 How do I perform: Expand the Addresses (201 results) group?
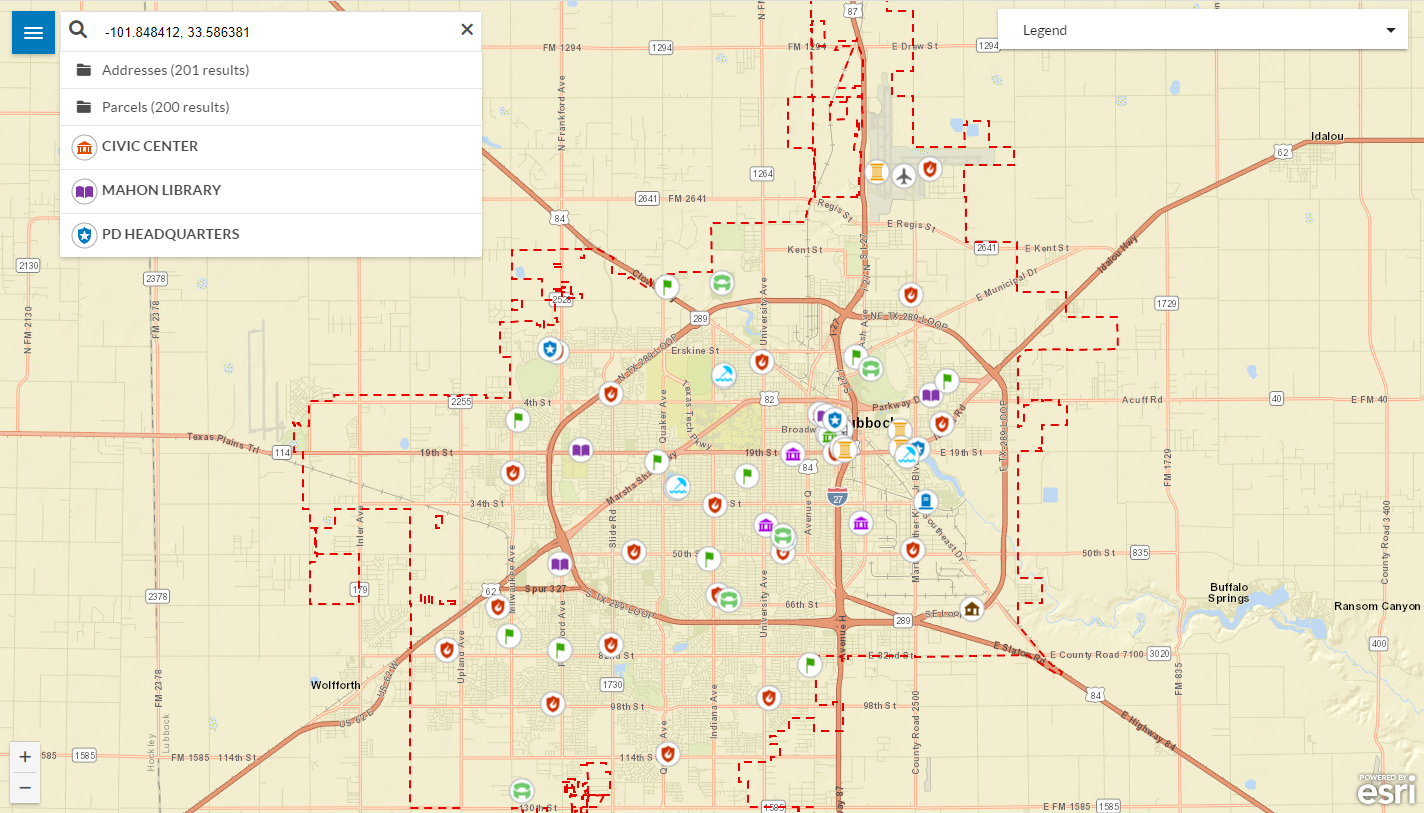pos(271,70)
